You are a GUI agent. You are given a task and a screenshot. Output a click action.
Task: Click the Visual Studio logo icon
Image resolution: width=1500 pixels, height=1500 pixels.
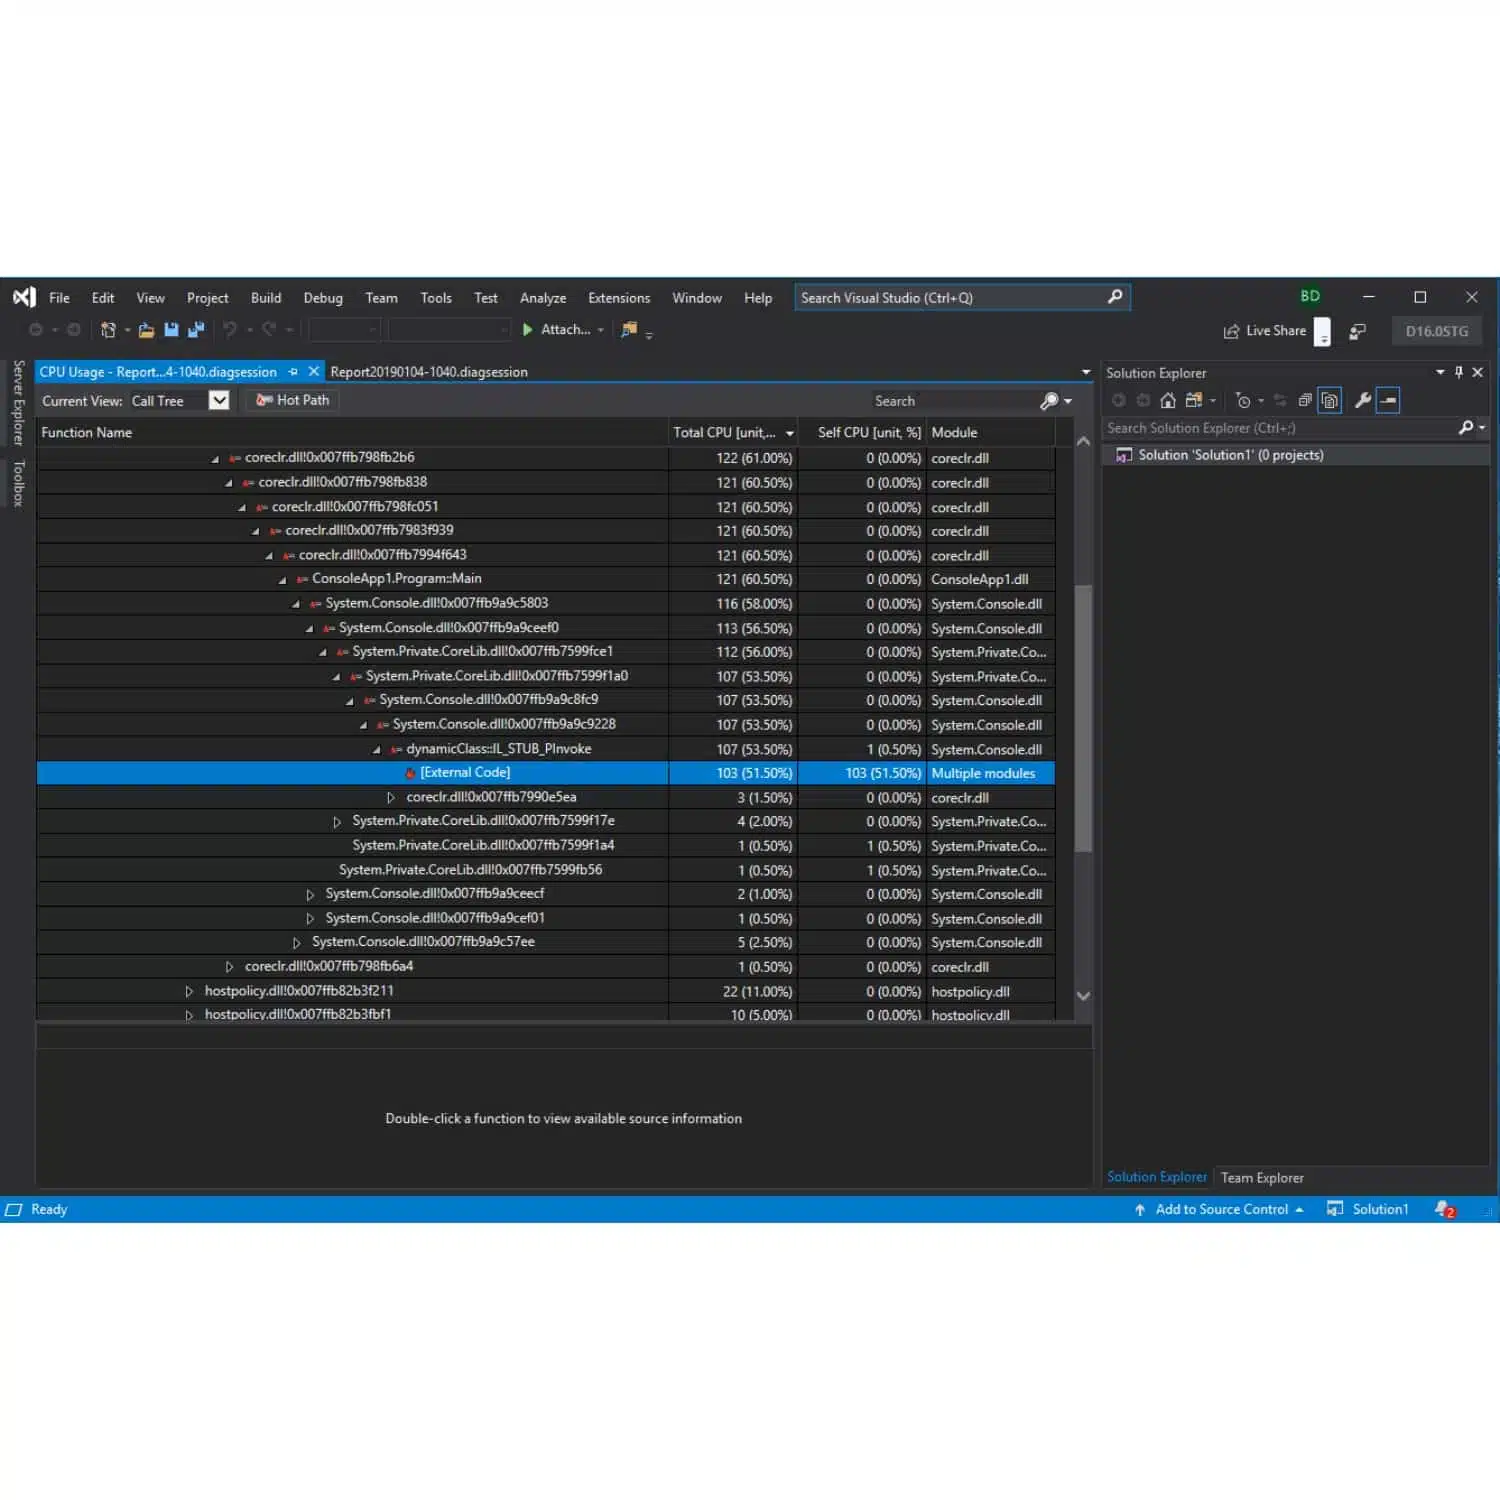click(x=24, y=297)
